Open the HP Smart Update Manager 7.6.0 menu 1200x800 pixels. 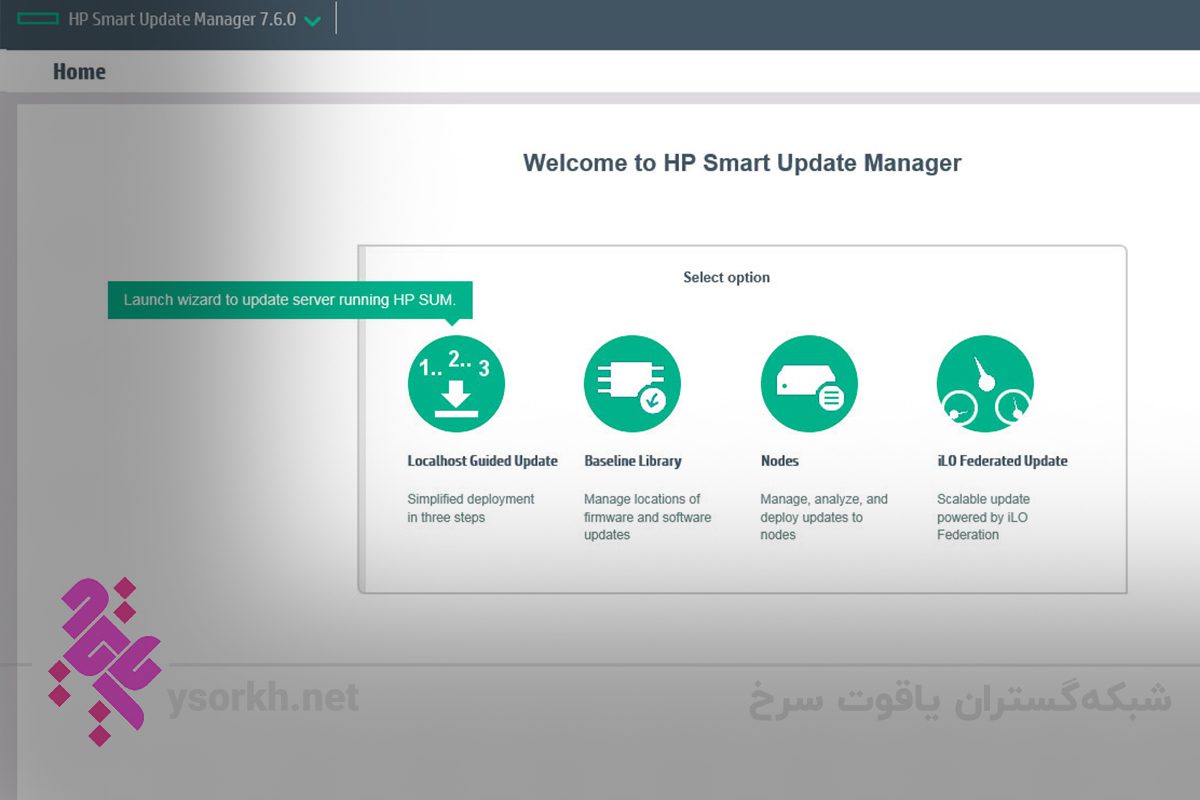coord(182,20)
